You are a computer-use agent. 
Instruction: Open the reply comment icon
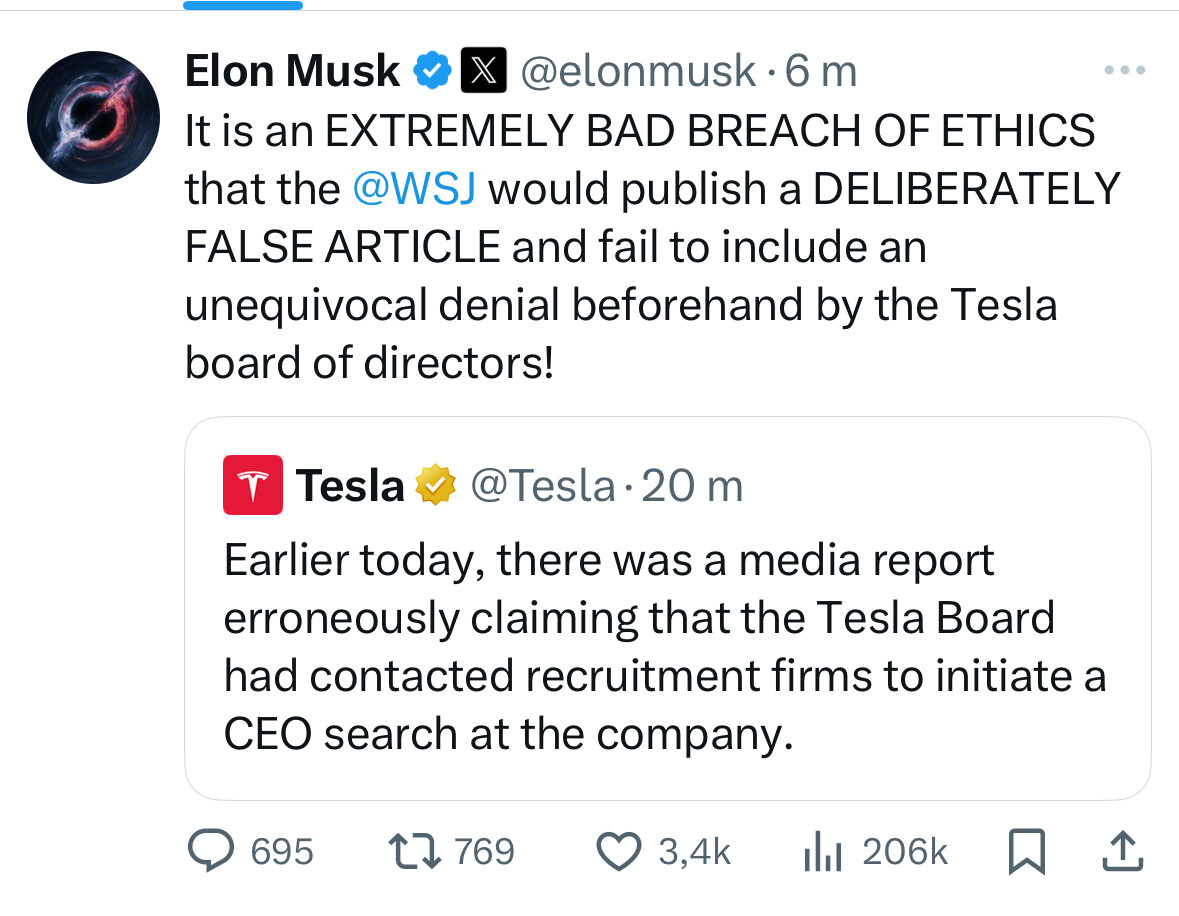click(211, 851)
